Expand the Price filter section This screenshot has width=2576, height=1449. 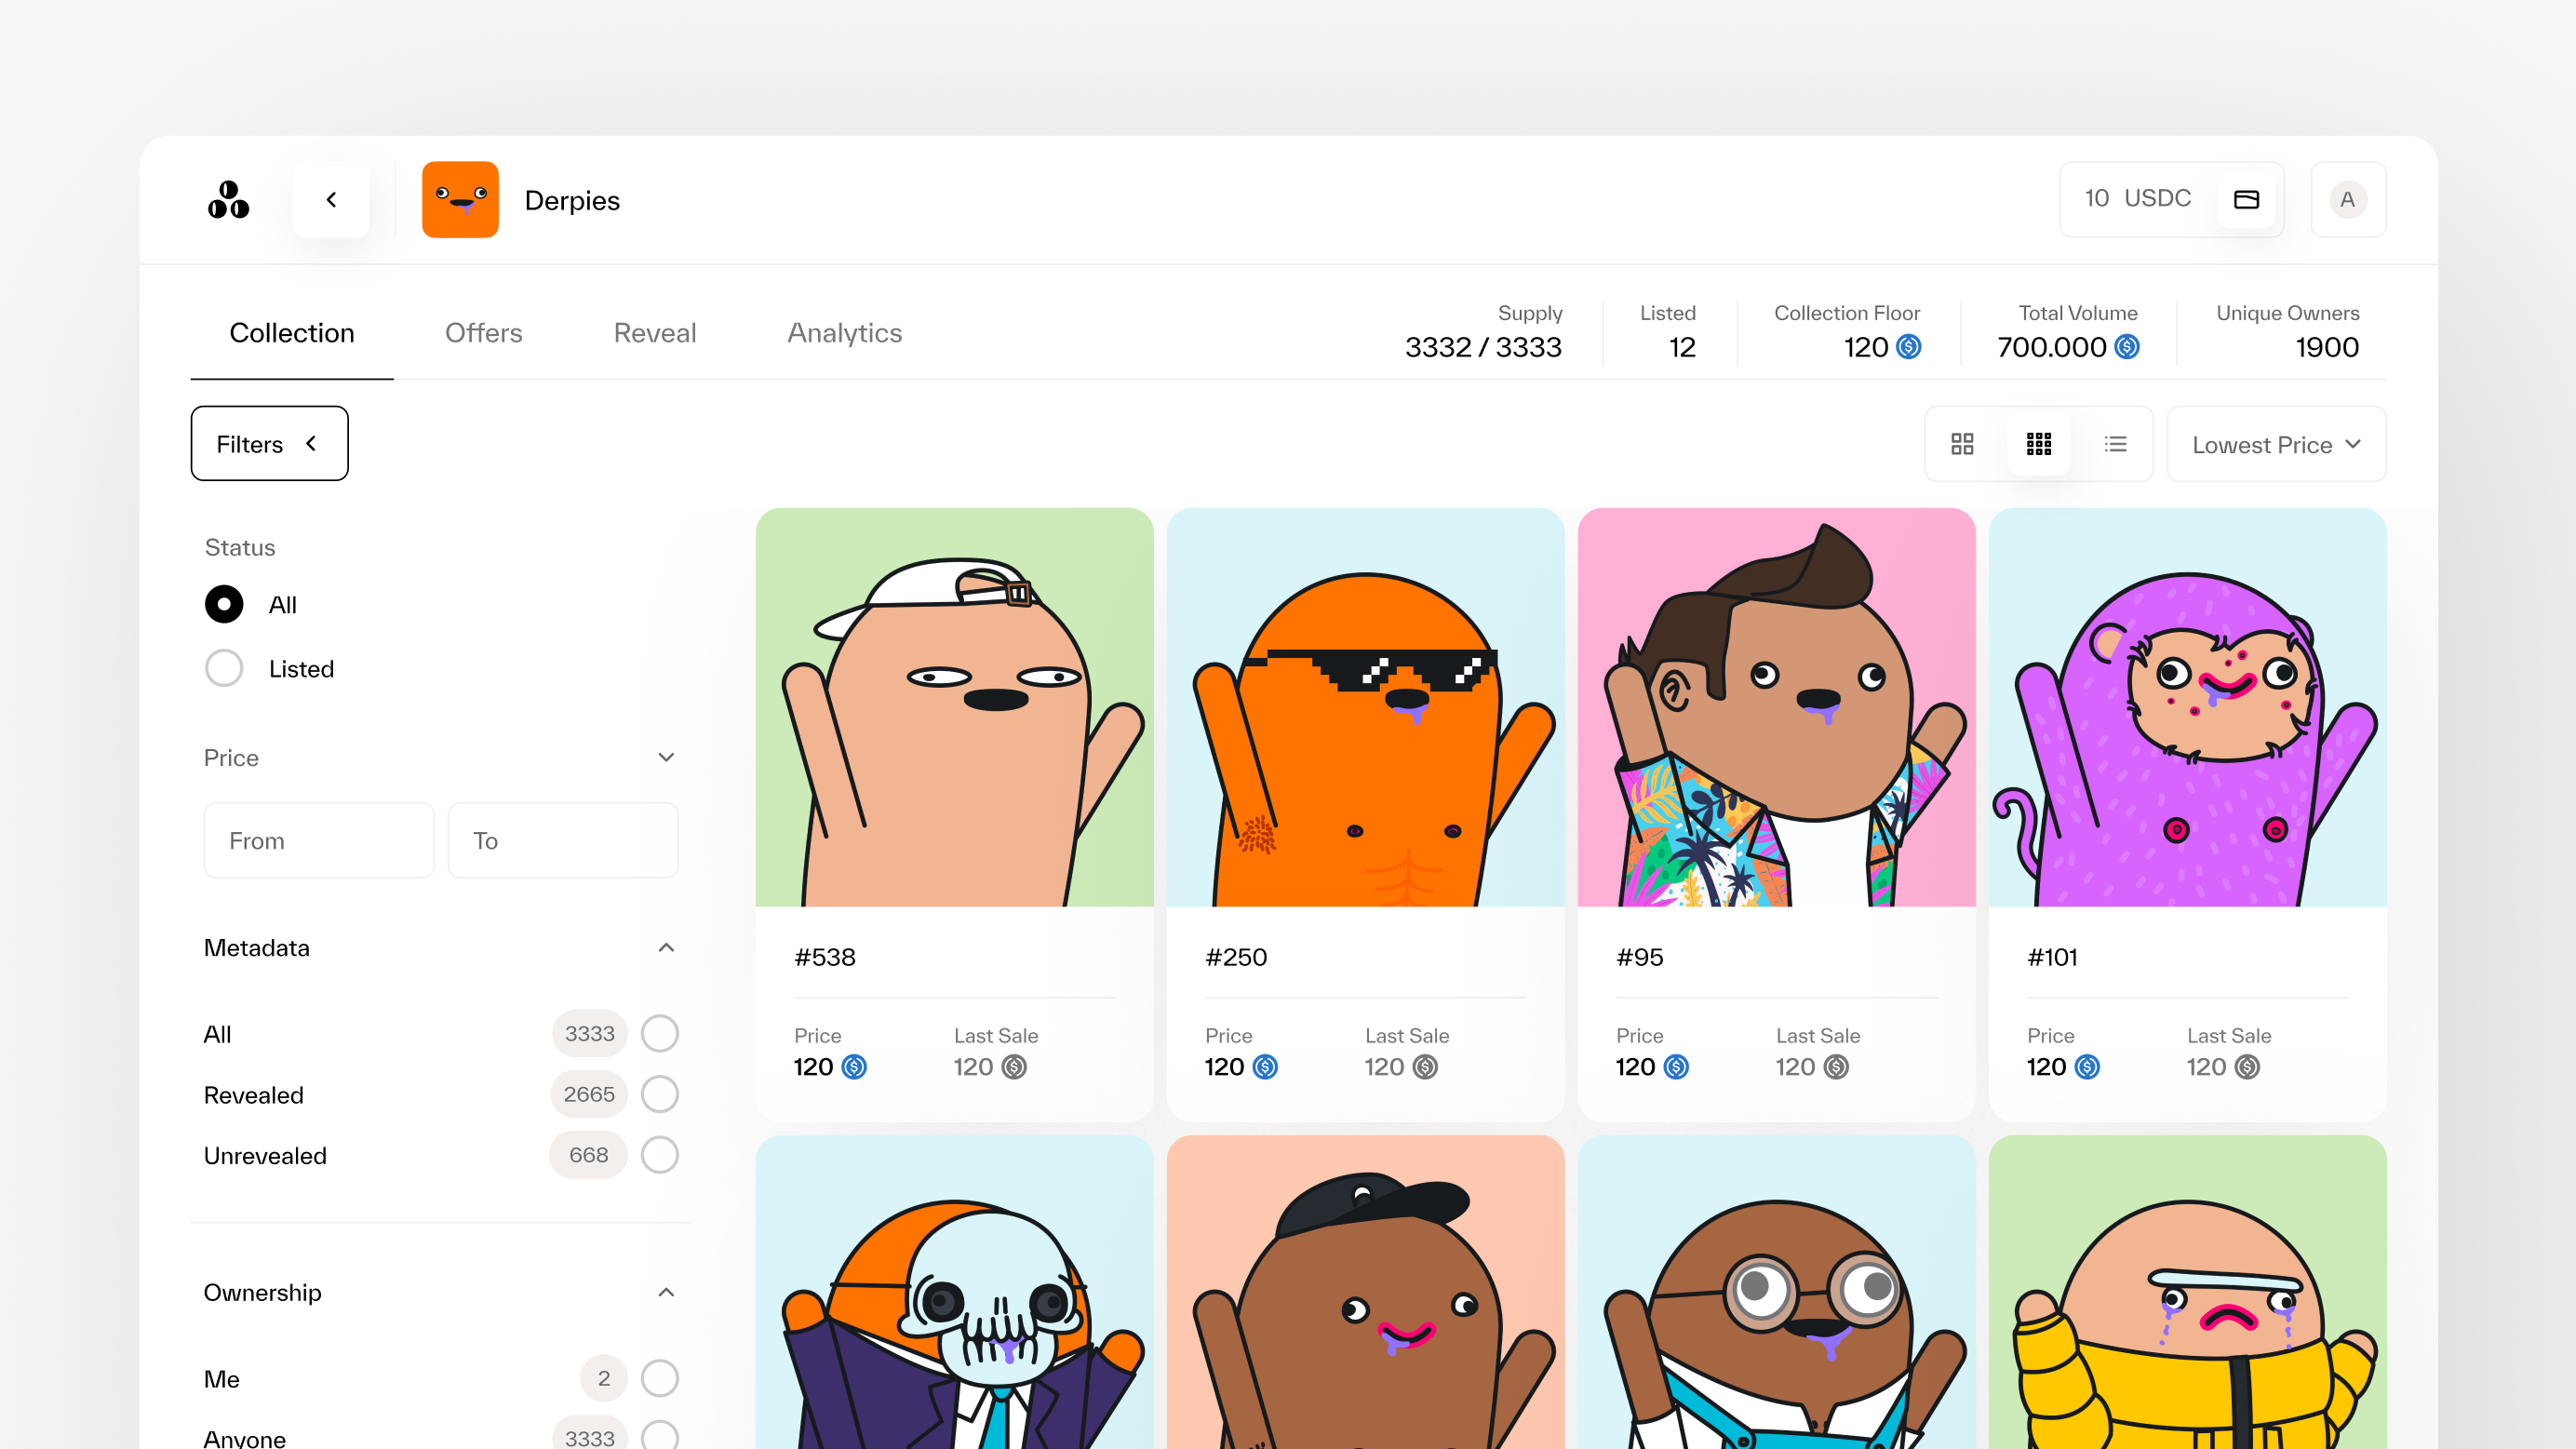tap(666, 757)
